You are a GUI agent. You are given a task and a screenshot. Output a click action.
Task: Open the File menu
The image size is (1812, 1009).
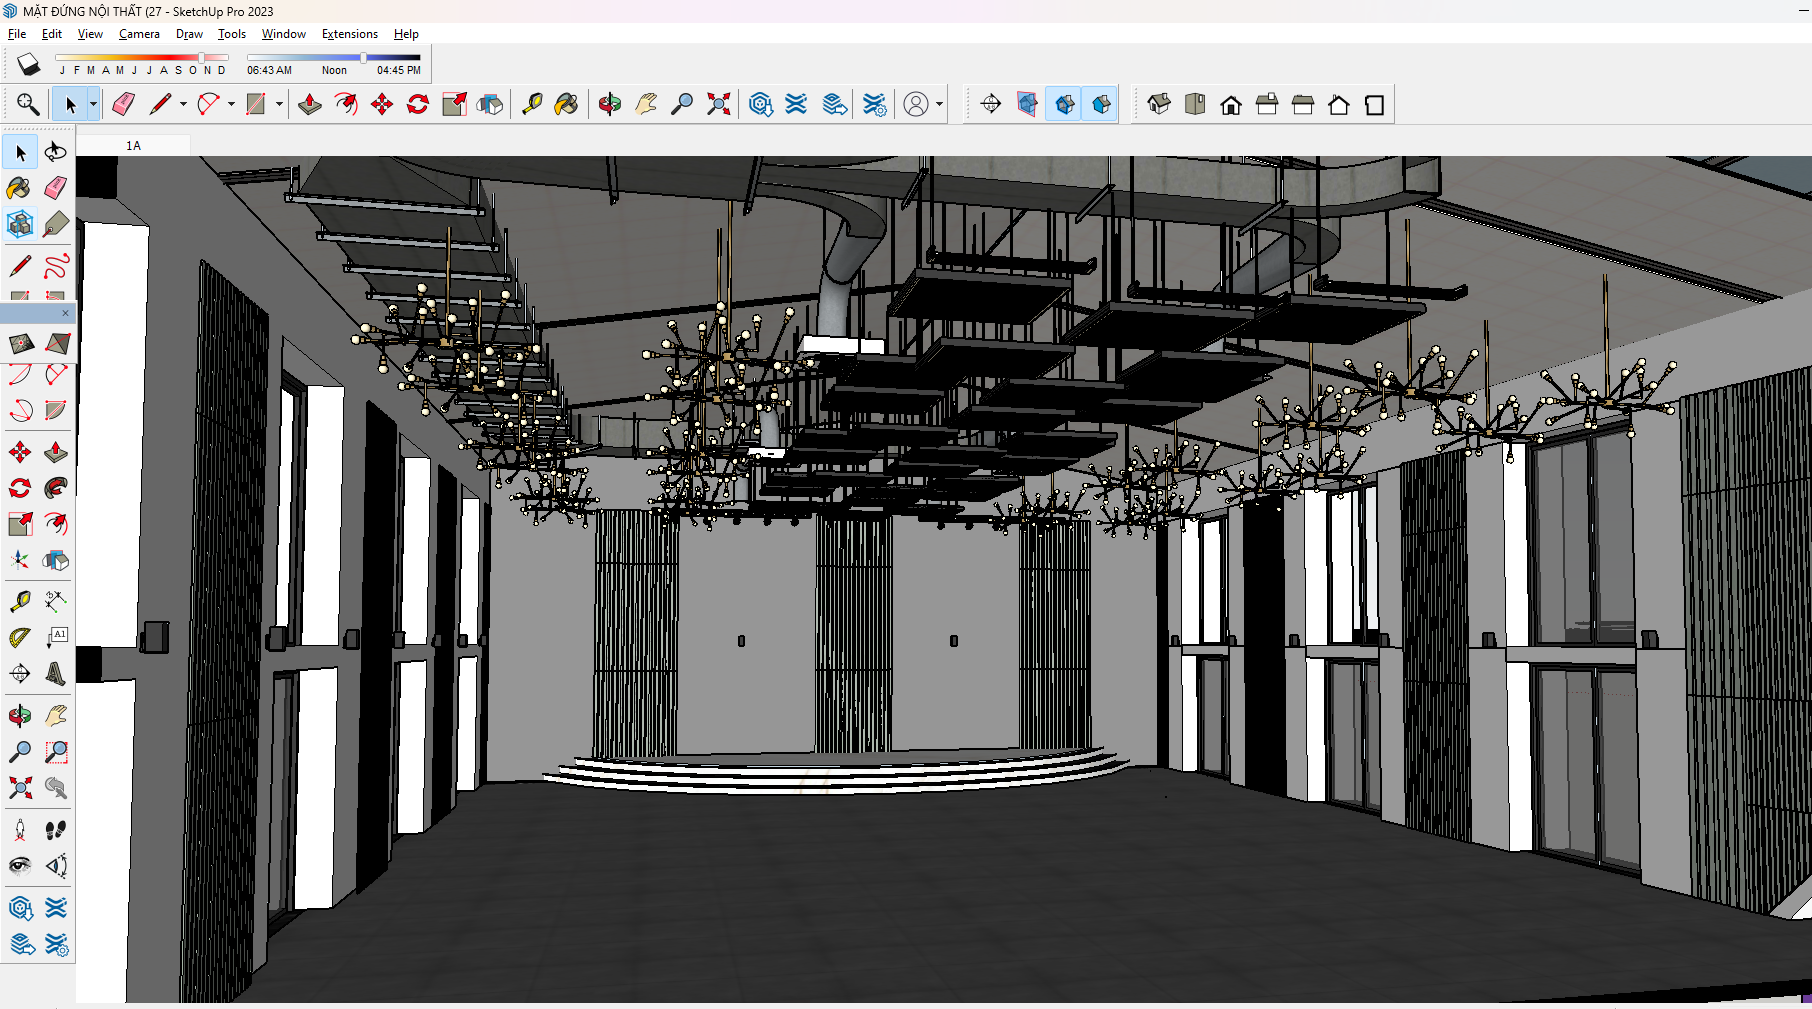click(17, 34)
